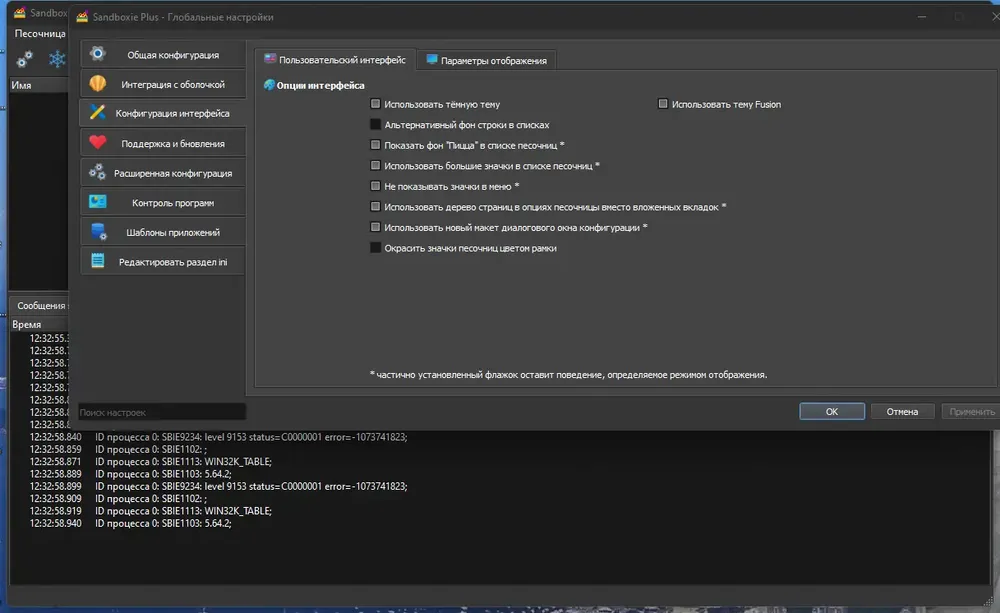Click the gears toolbar icon in main window
This screenshot has width=1000, height=613.
pos(25,59)
